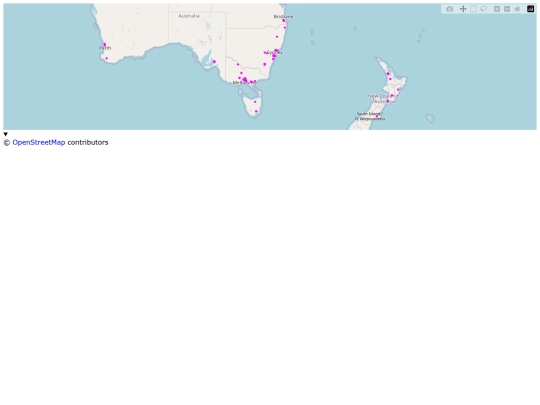
Task: Click the Sydney city label
Action: click(275, 53)
